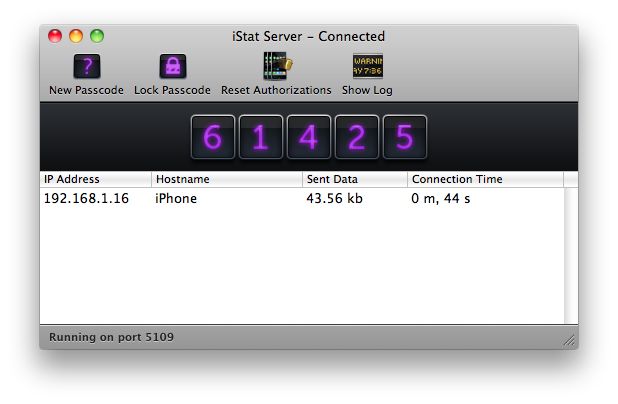Click the Reset Authorizations label

coord(276,90)
